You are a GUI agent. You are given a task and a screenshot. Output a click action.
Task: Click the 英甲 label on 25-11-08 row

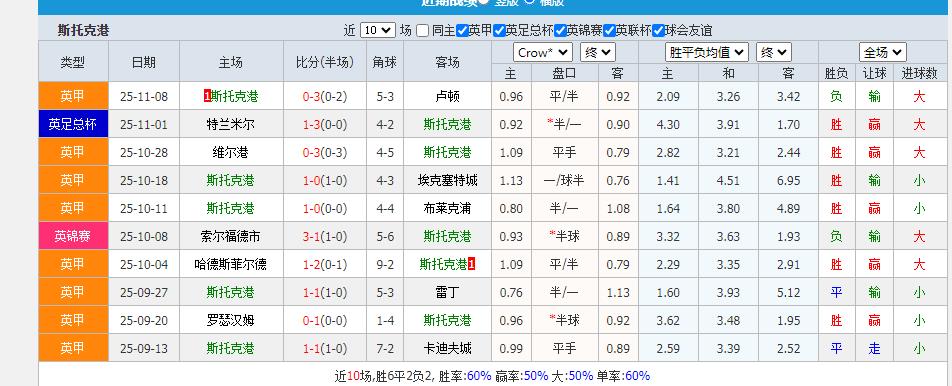click(x=73, y=96)
